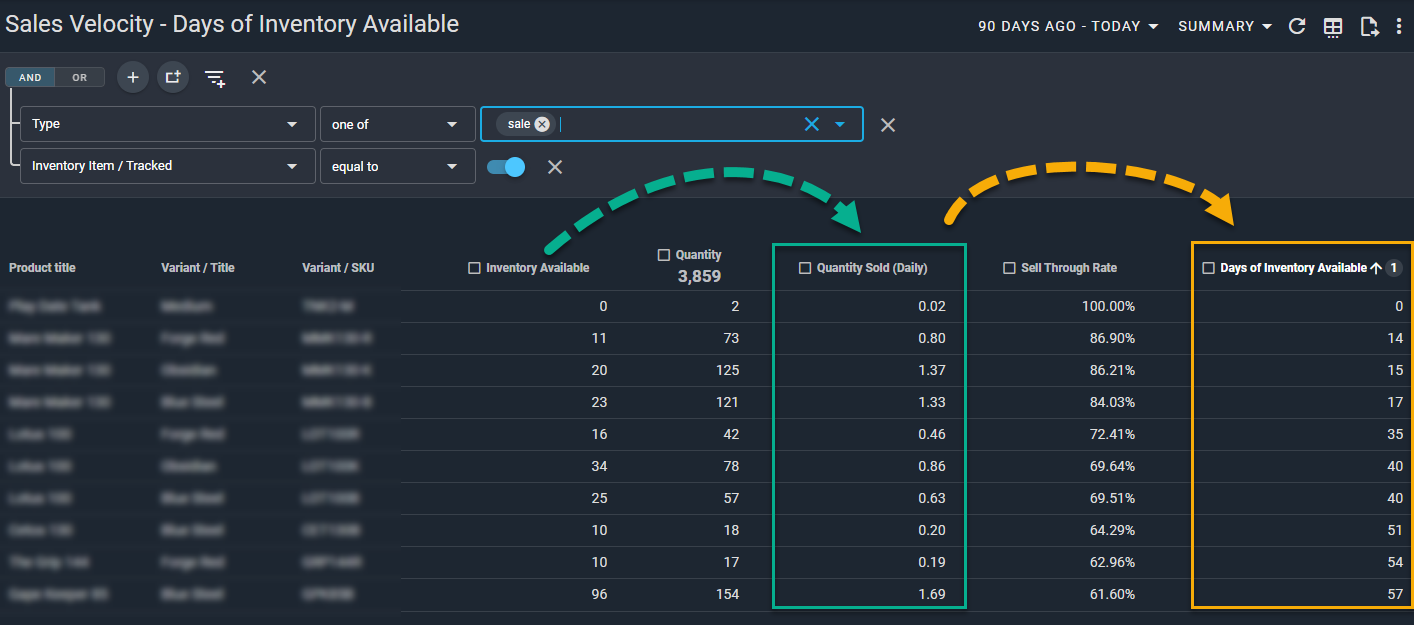Tick the Sell Through Rate column checkbox
The width and height of the screenshot is (1414, 625).
pos(1009,268)
